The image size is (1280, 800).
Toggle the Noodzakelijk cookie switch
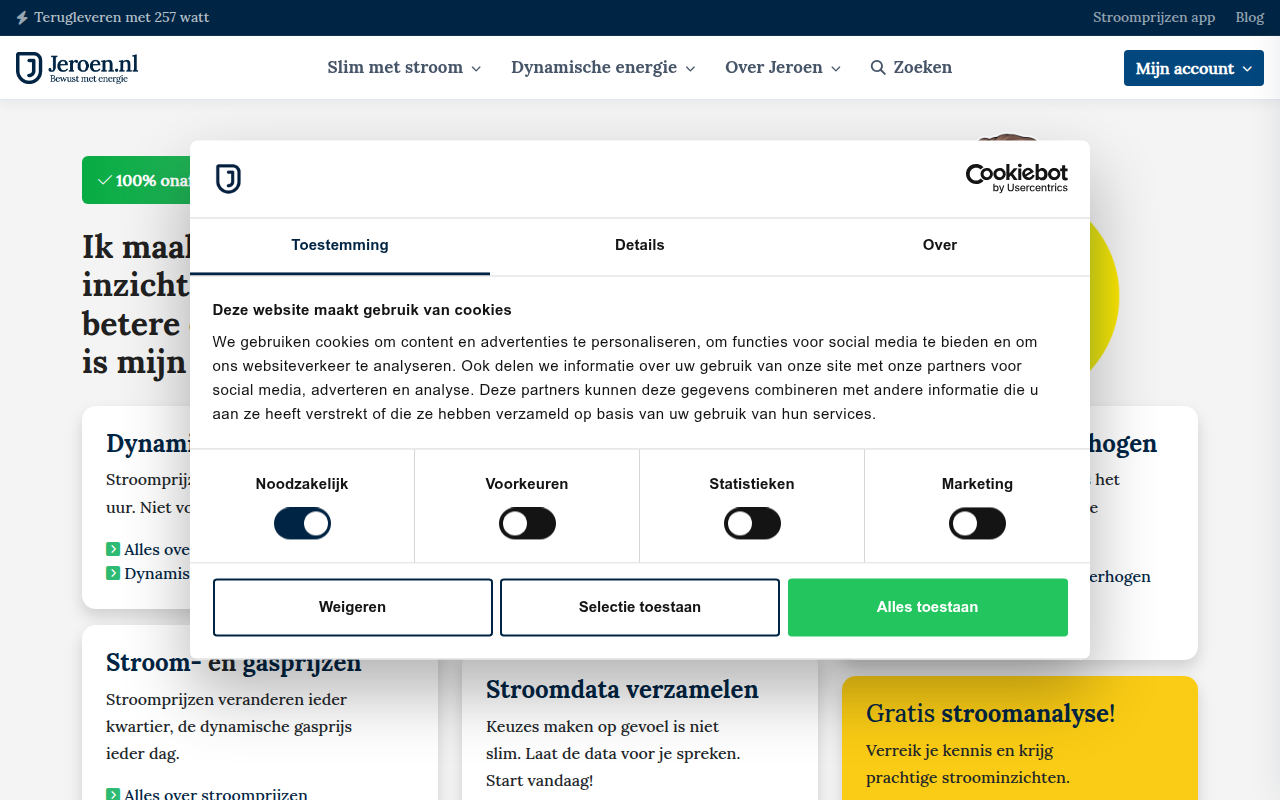(x=302, y=524)
